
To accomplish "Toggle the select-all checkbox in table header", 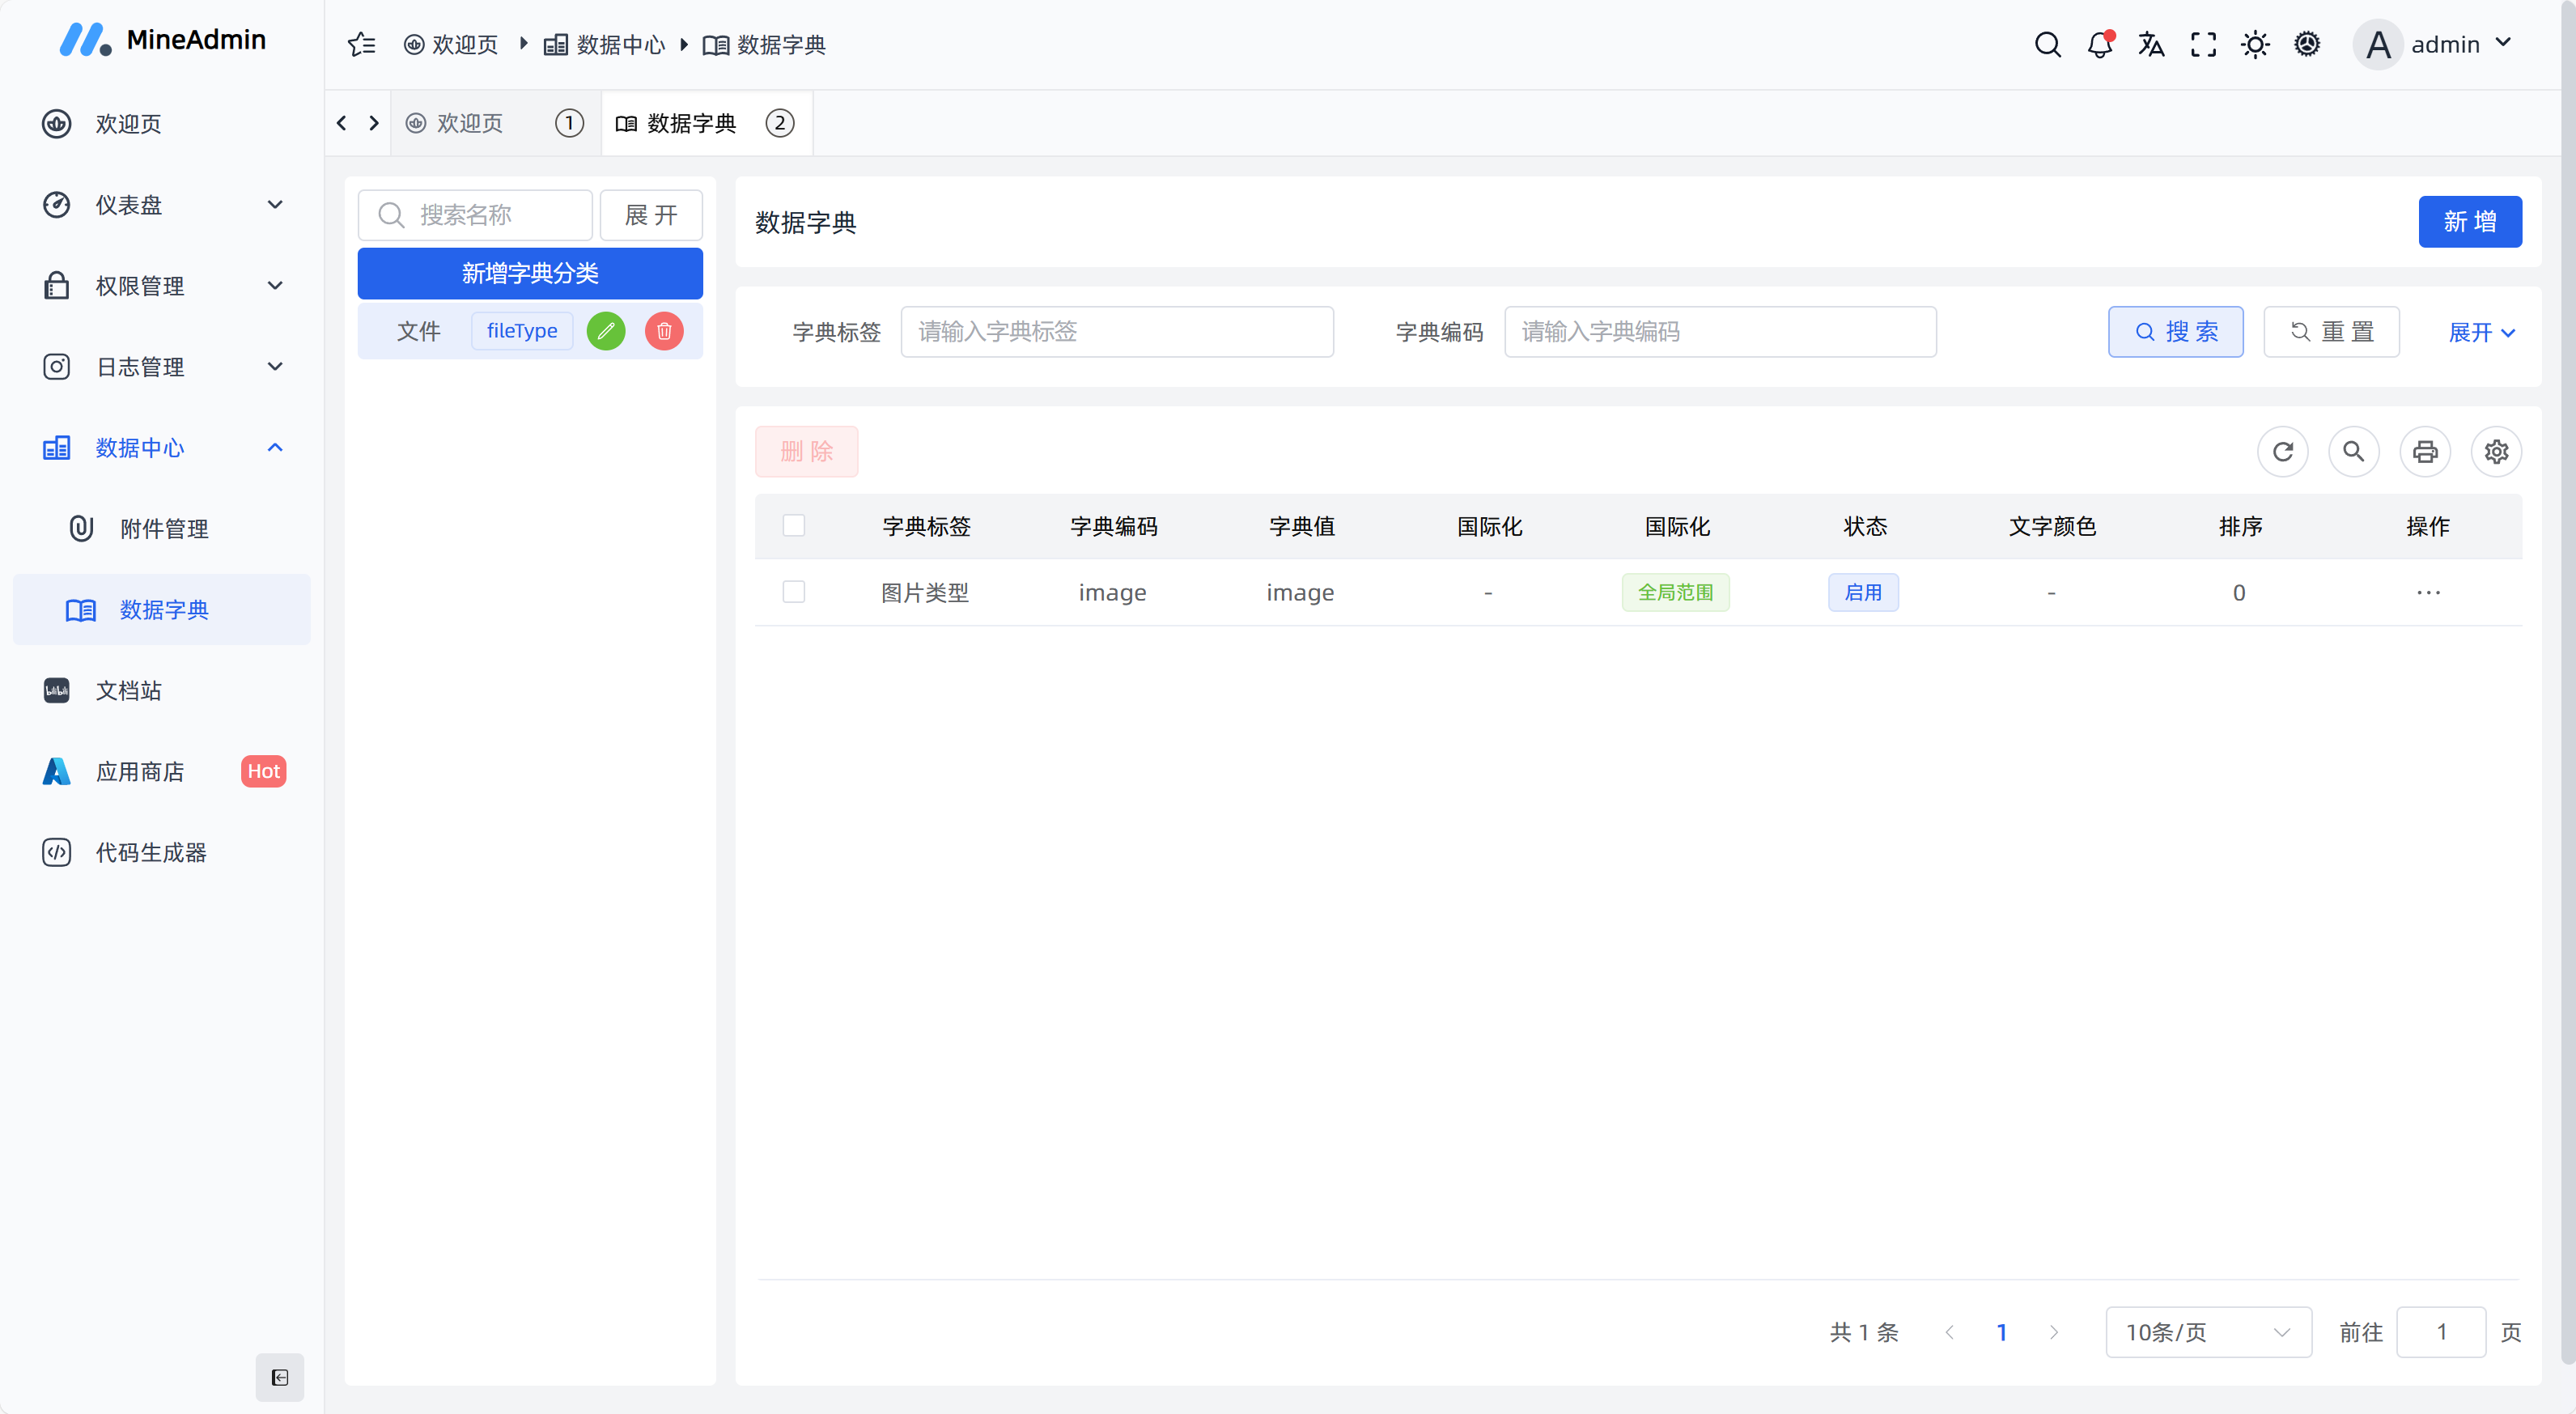I will [x=794, y=525].
